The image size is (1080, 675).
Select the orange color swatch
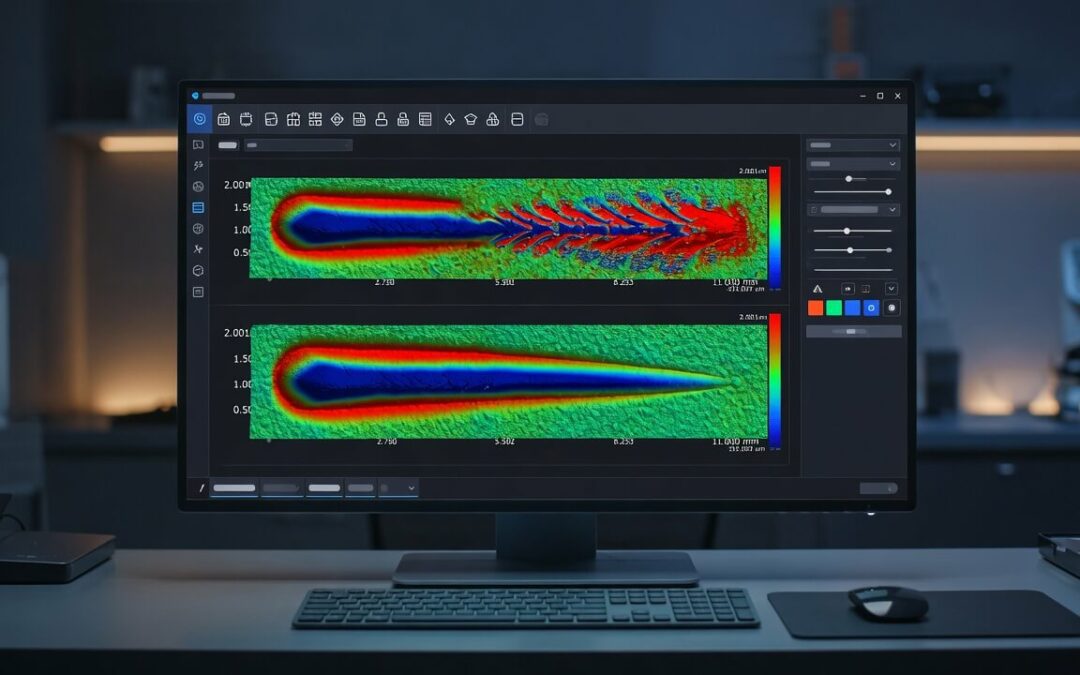[x=816, y=308]
